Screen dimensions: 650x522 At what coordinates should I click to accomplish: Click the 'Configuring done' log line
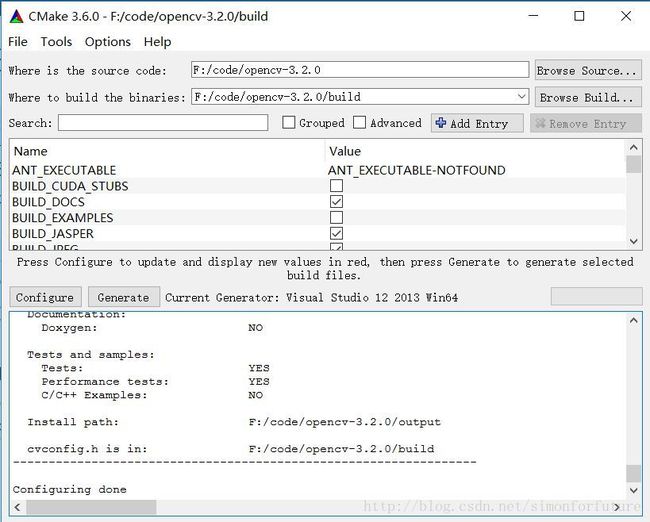coord(70,489)
